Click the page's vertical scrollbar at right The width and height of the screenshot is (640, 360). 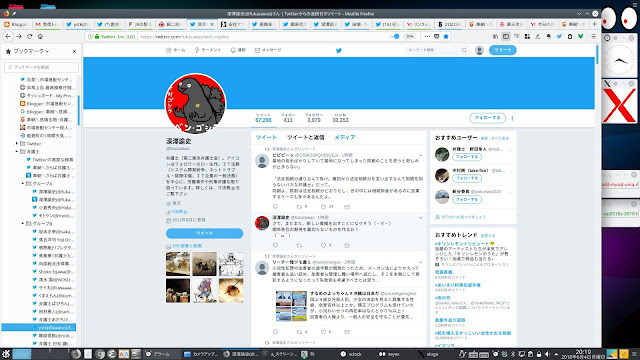coord(597,55)
